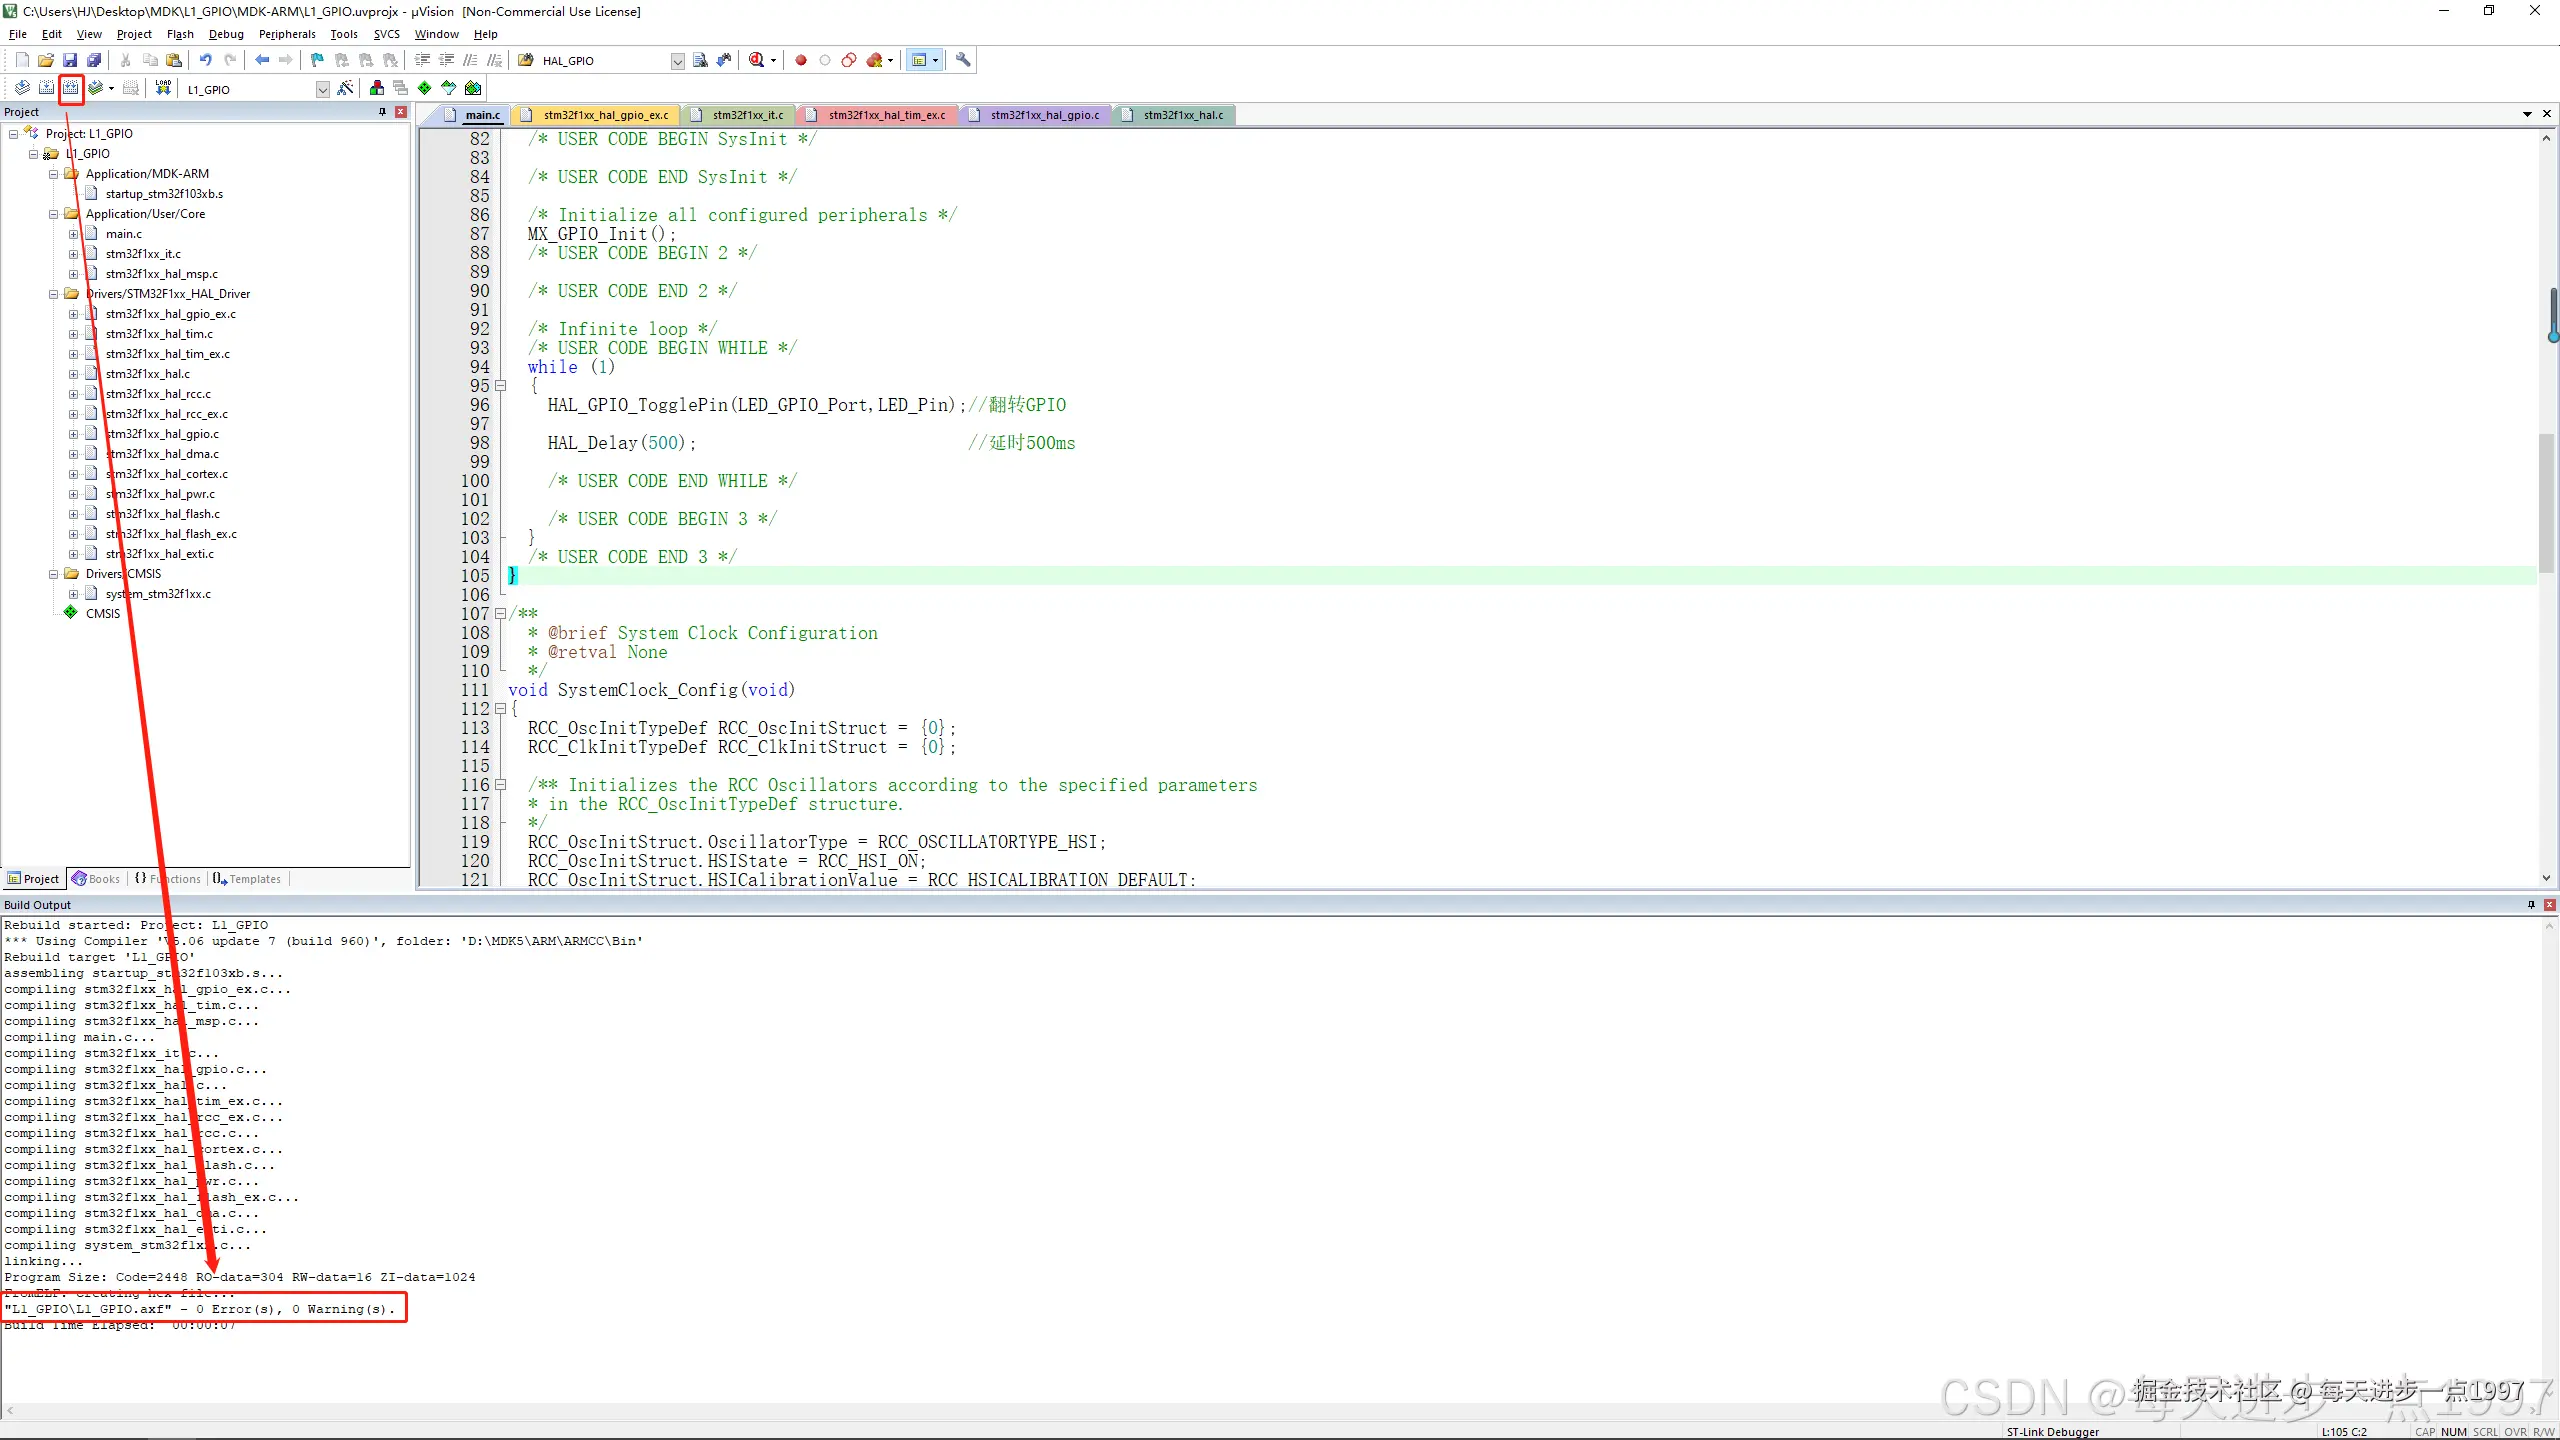
Task: Click the Undo toolbar icon
Action: (x=205, y=60)
